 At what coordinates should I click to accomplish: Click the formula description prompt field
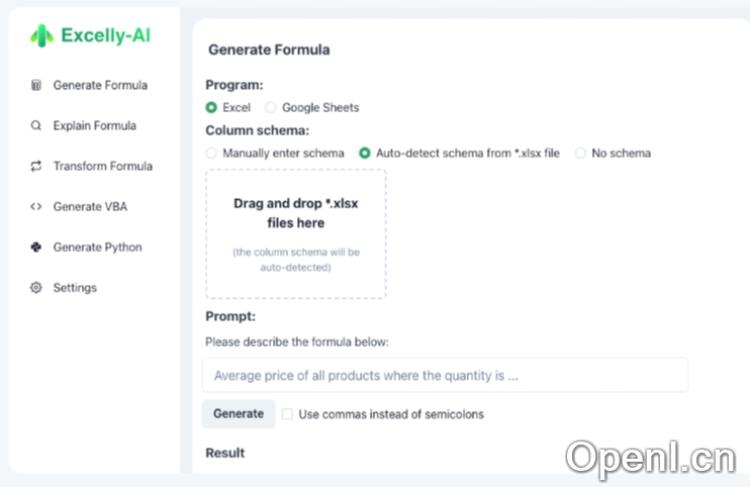tap(446, 376)
